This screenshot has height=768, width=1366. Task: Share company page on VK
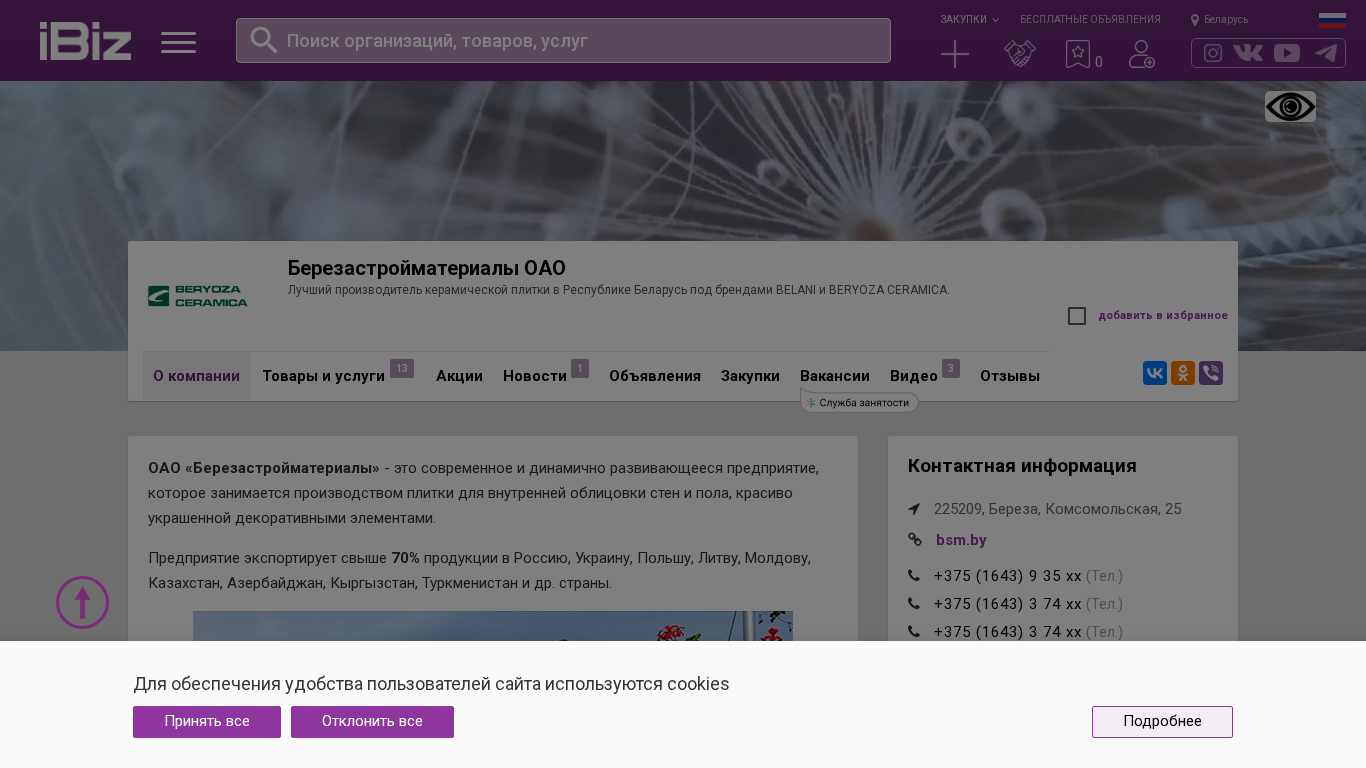click(1155, 373)
